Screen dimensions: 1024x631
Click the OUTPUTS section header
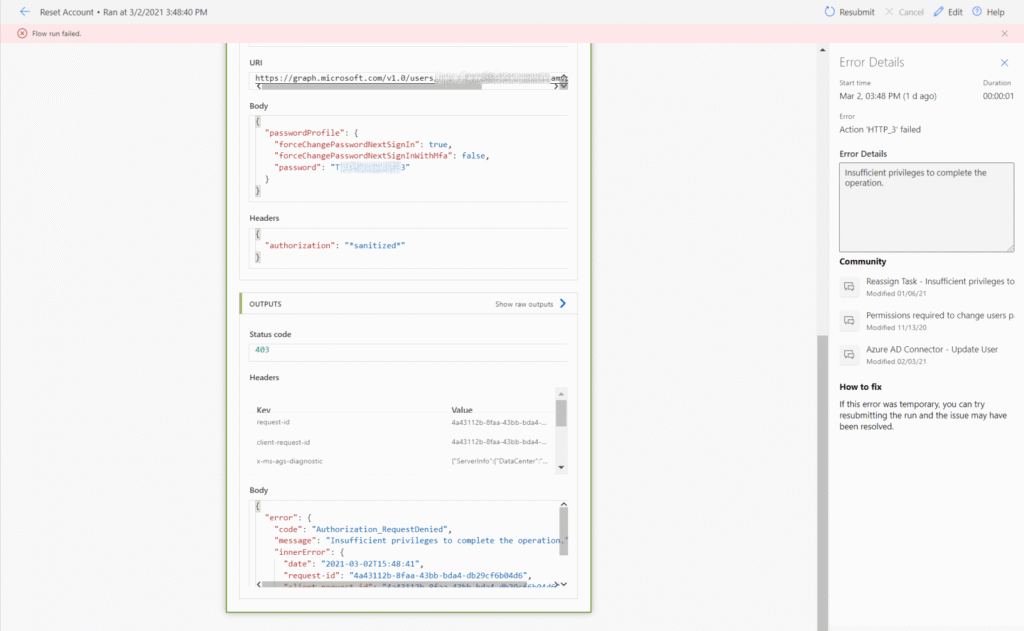tap(408, 304)
